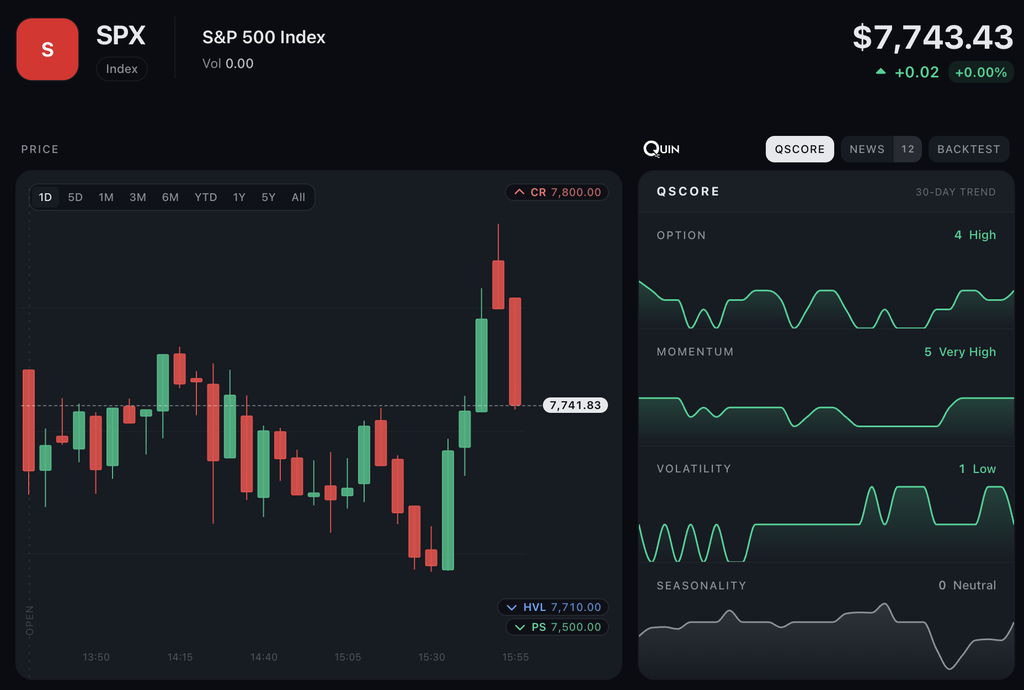This screenshot has width=1024, height=690.
Task: Click the green up-arrow price change icon
Action: click(x=880, y=72)
